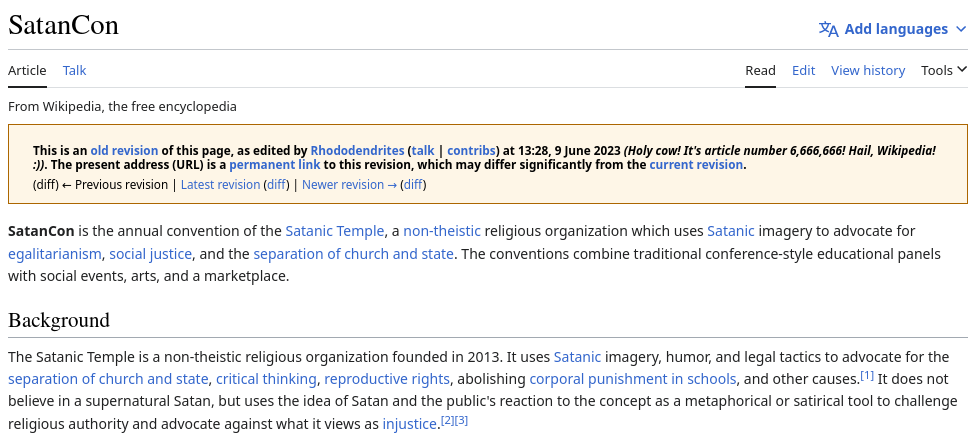The height and width of the screenshot is (446, 975).
Task: Open the egalitarianism link
Action: (x=55, y=254)
